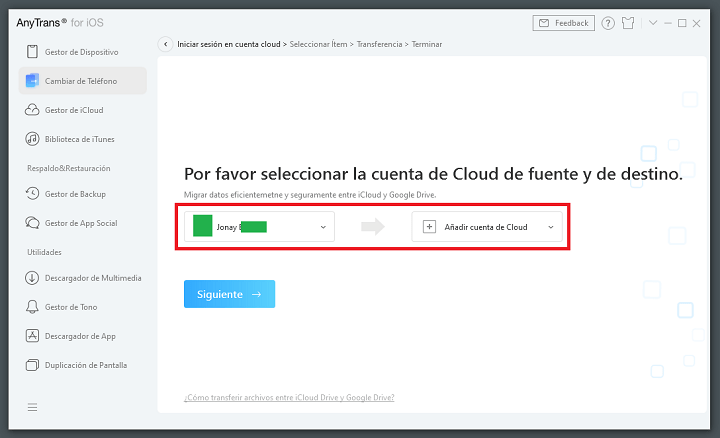Click the Gestor de Tono bell icon
This screenshot has width=720, height=438.
[x=32, y=307]
